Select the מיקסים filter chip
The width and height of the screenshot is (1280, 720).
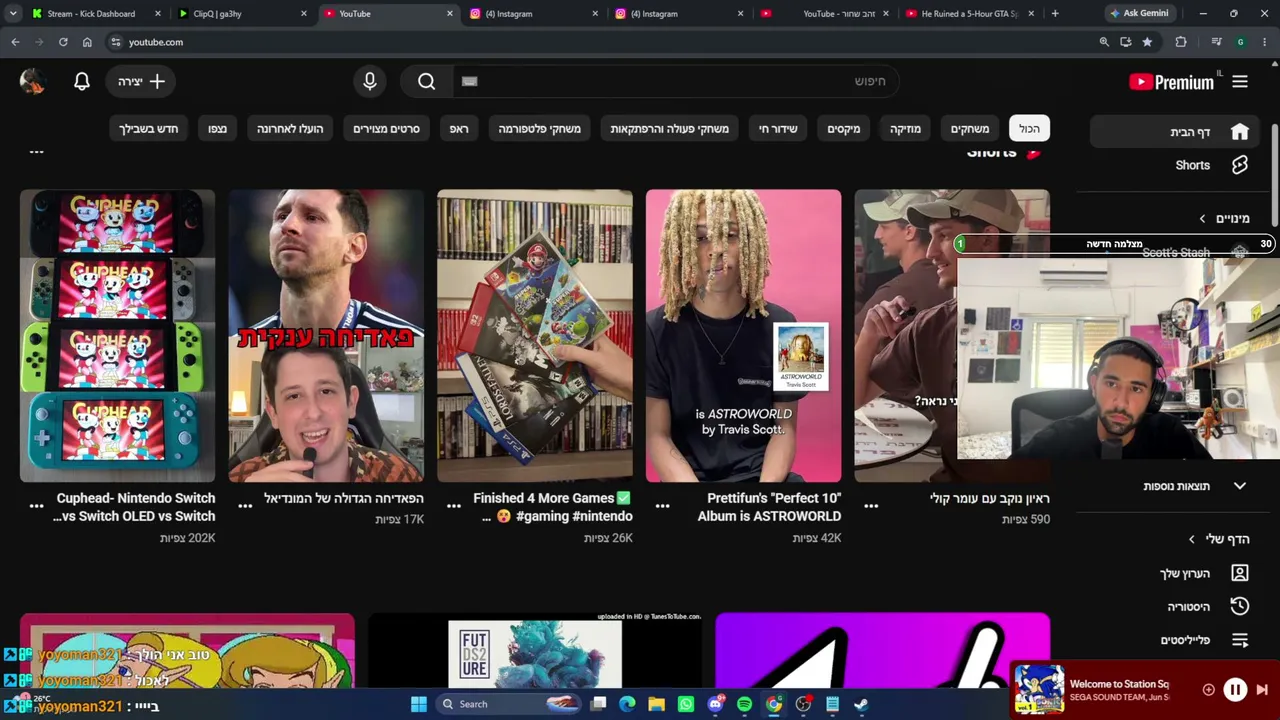point(843,129)
